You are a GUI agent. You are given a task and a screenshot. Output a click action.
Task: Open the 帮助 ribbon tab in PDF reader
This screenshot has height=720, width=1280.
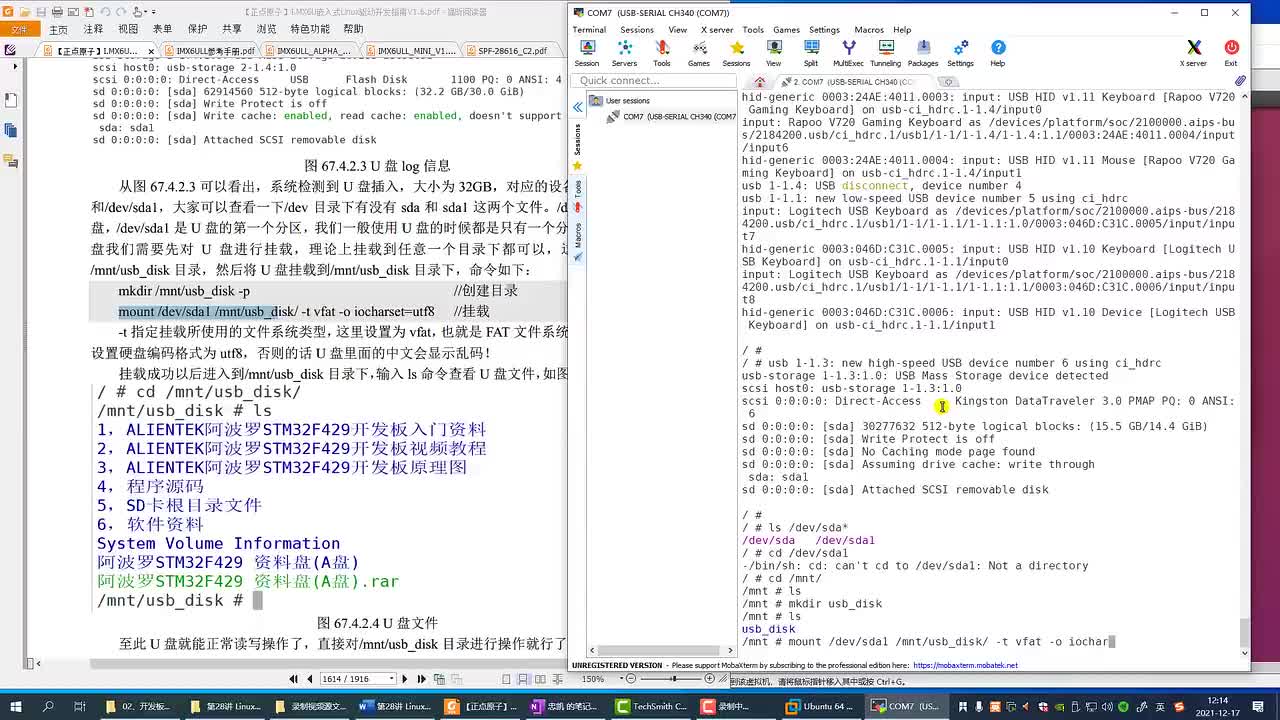coord(353,29)
